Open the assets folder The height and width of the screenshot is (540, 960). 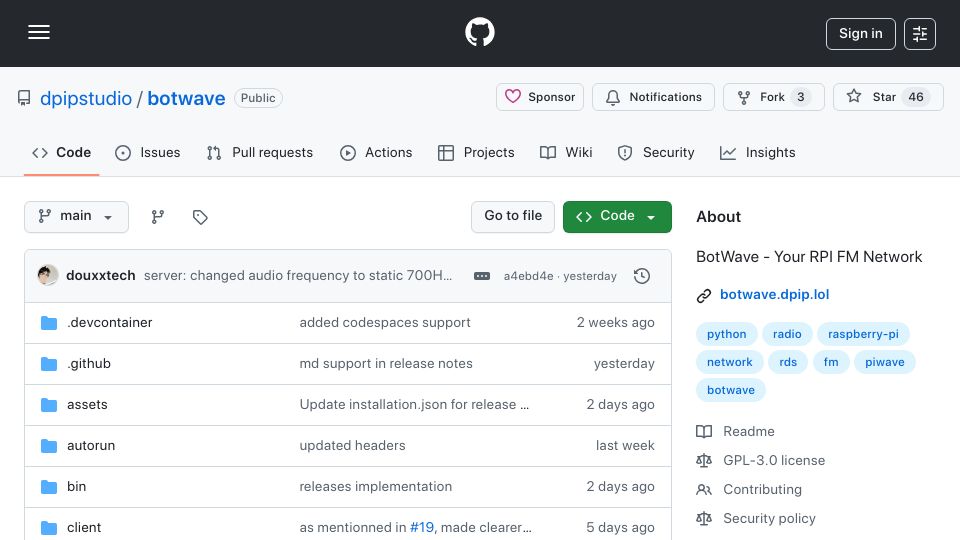(87, 405)
